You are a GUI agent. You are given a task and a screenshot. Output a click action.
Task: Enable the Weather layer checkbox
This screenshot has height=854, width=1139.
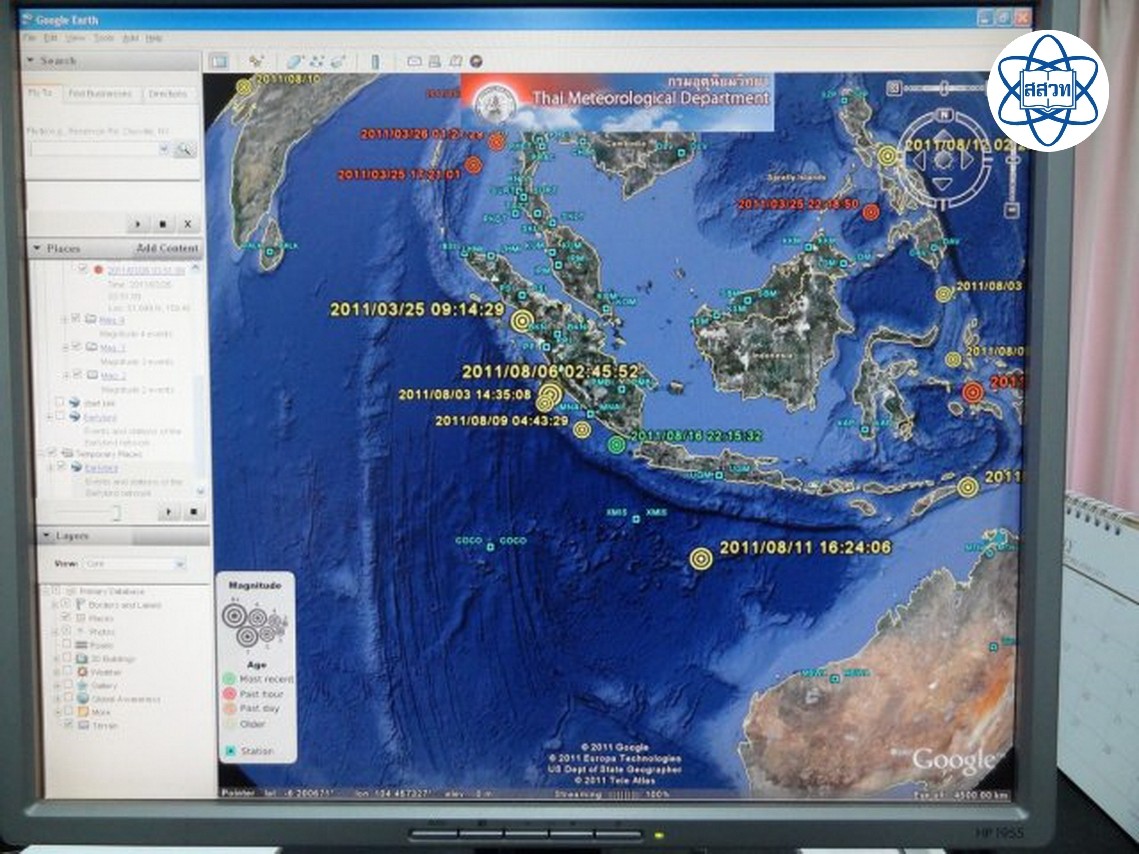[68, 672]
